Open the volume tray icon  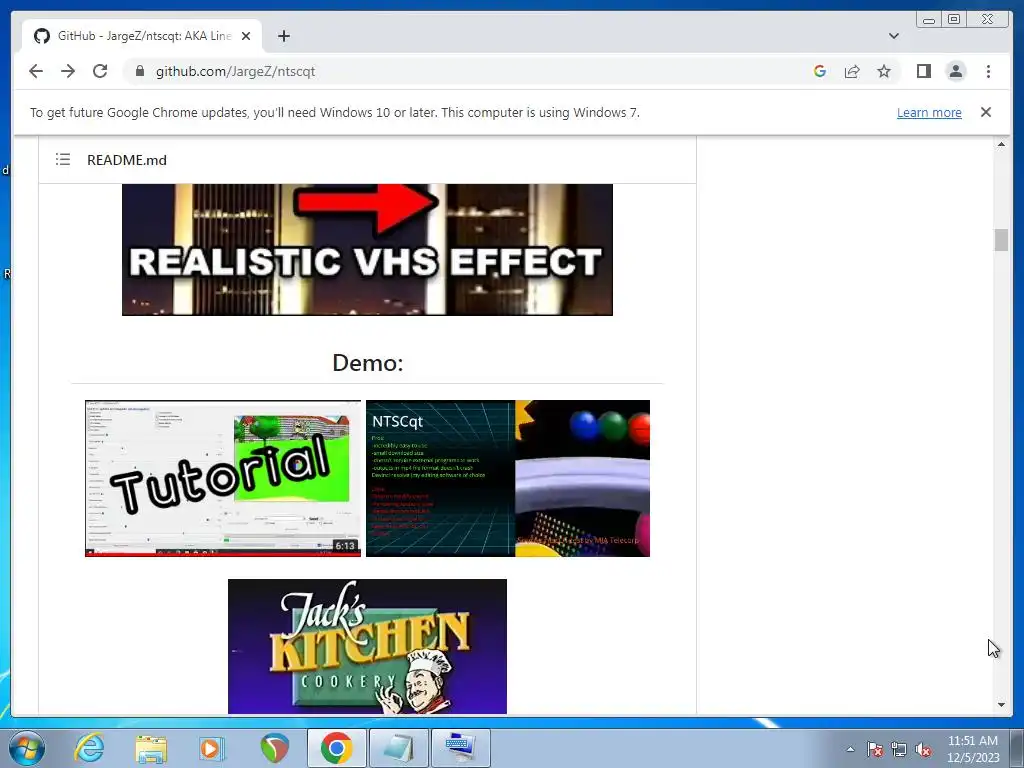(x=923, y=750)
